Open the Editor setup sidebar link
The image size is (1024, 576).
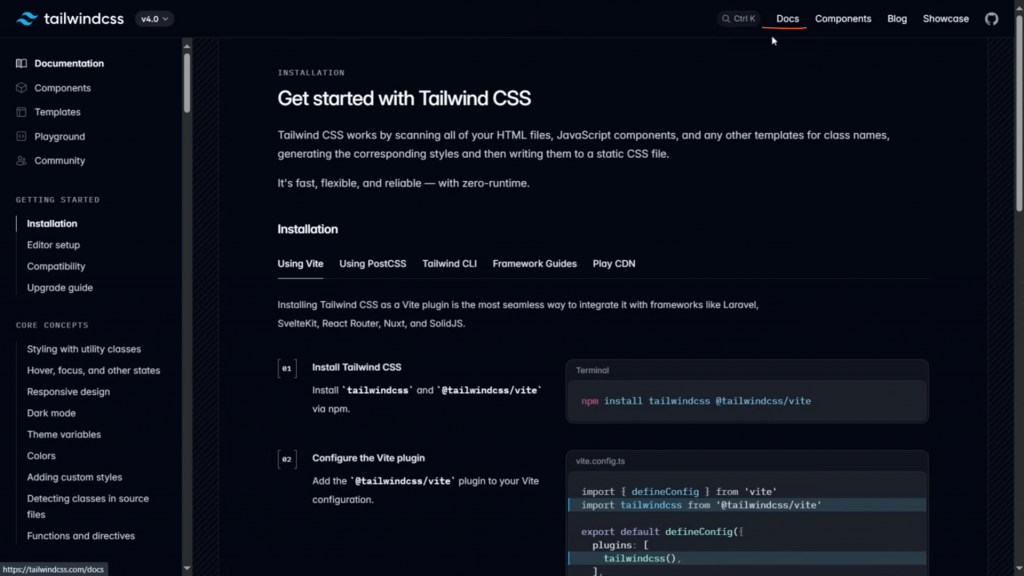(x=53, y=245)
